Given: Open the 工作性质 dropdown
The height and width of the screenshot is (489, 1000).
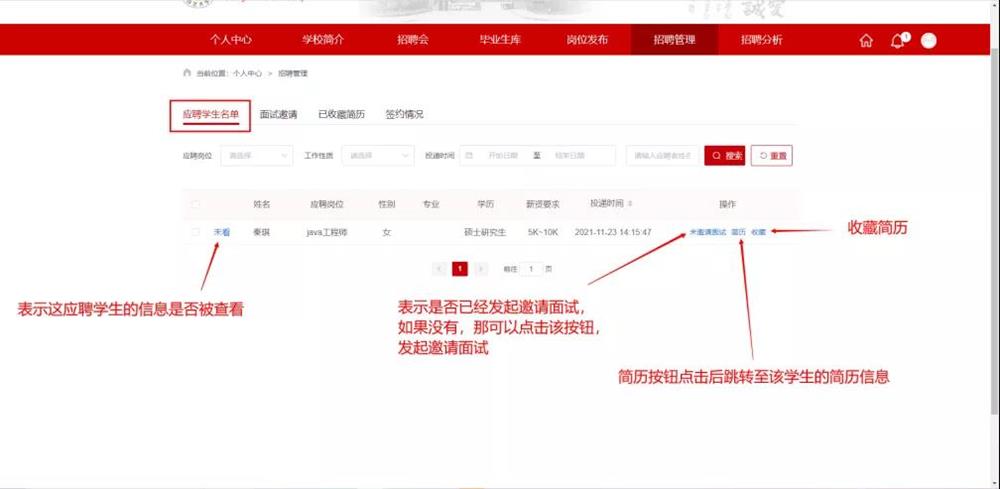Looking at the screenshot, I should (x=377, y=156).
